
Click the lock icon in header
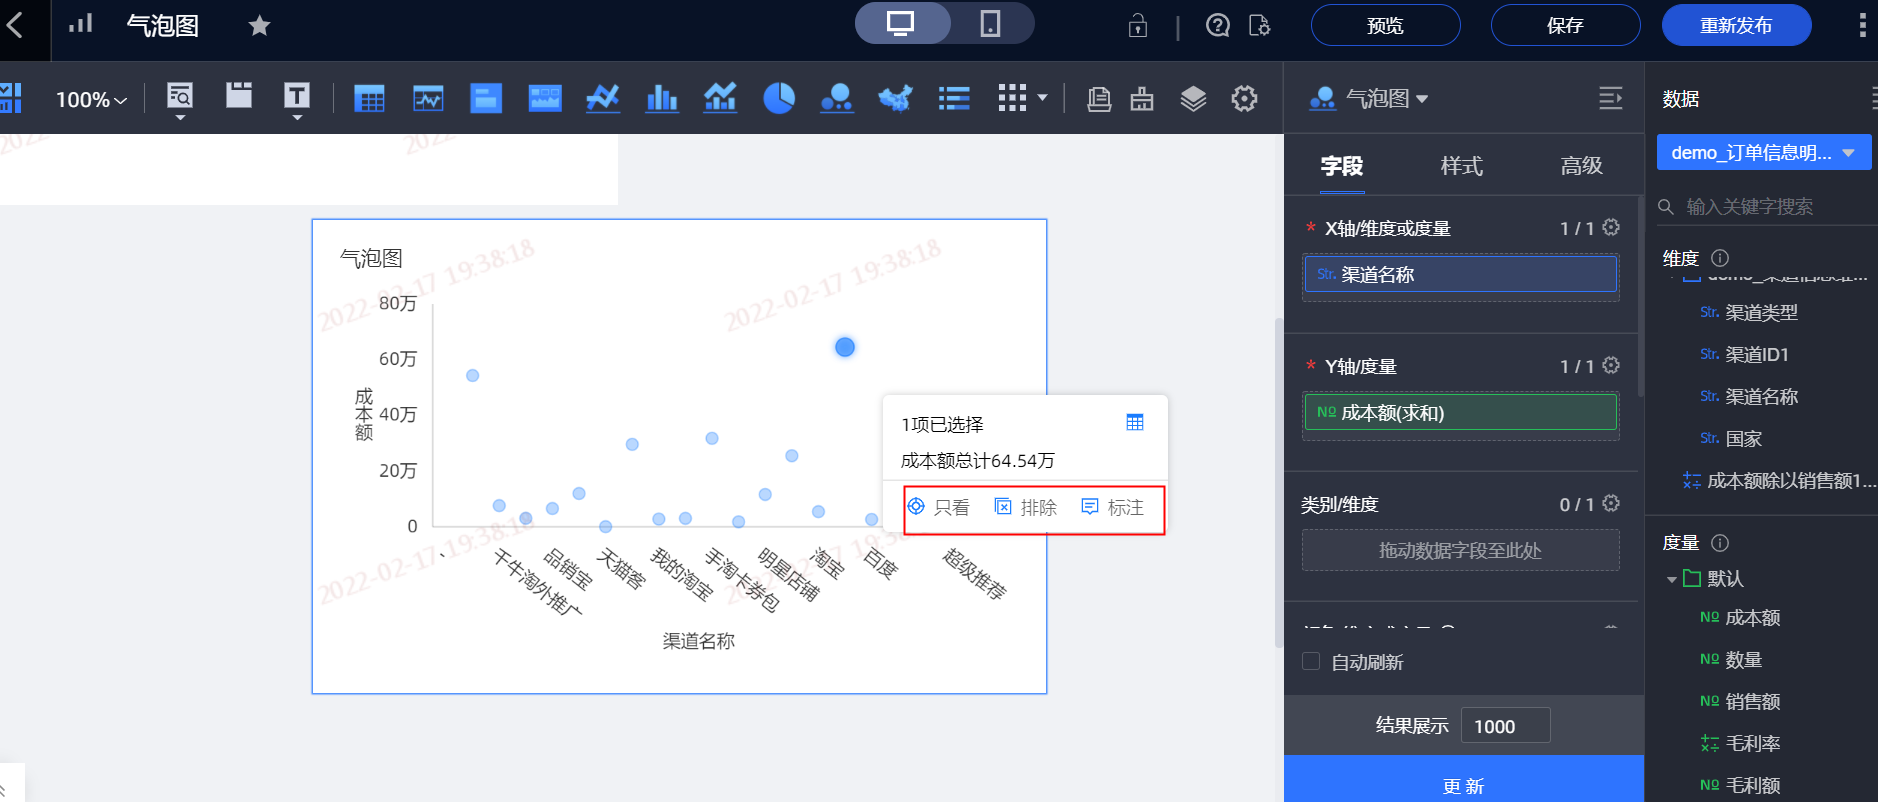click(1138, 25)
